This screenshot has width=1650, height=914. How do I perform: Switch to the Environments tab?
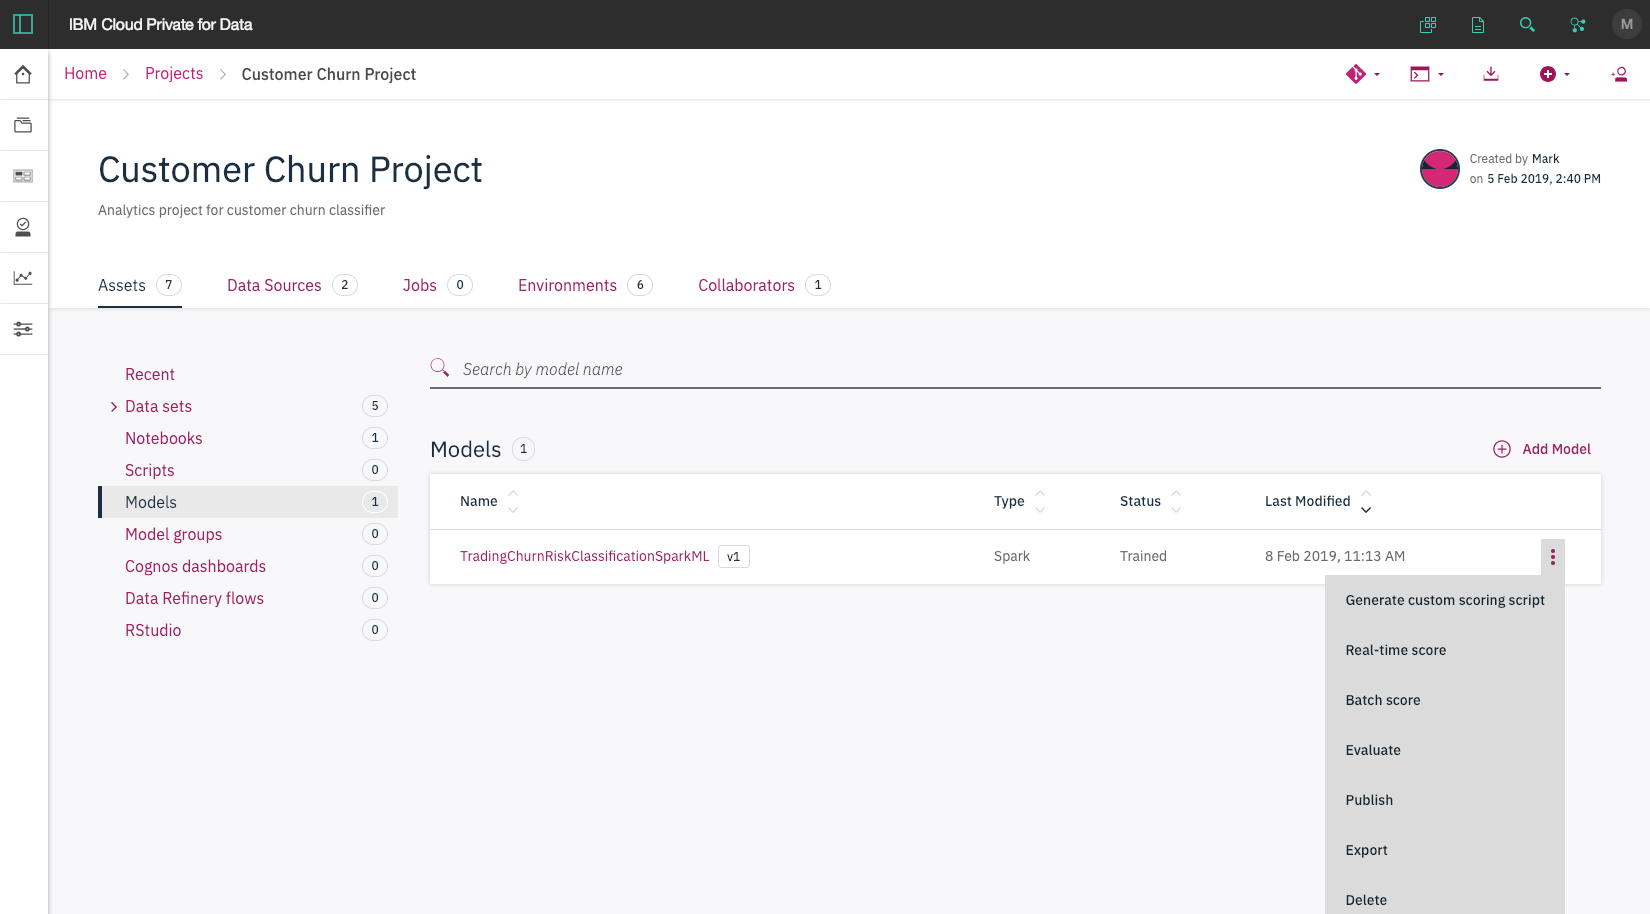(585, 285)
